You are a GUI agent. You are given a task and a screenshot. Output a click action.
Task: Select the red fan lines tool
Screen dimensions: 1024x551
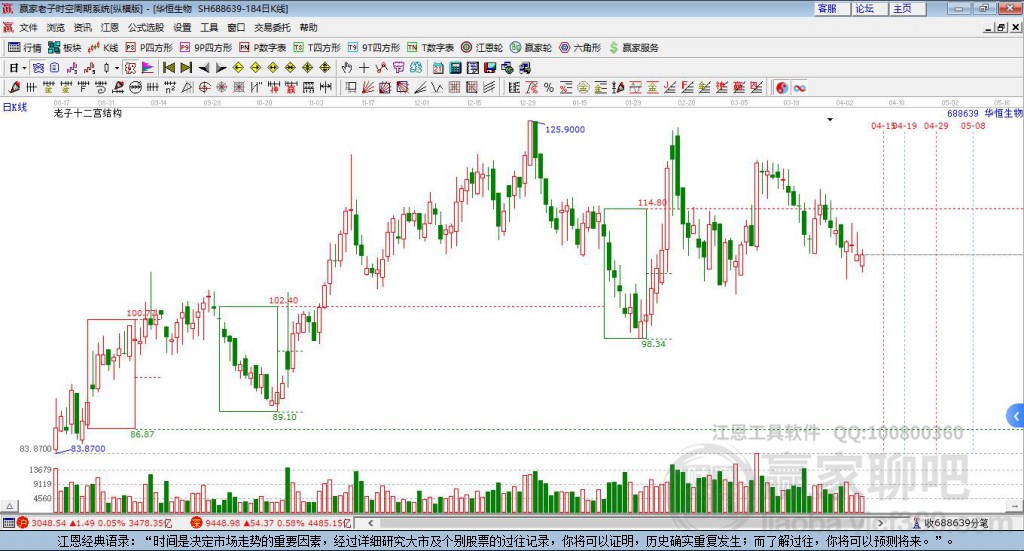[x=367, y=87]
